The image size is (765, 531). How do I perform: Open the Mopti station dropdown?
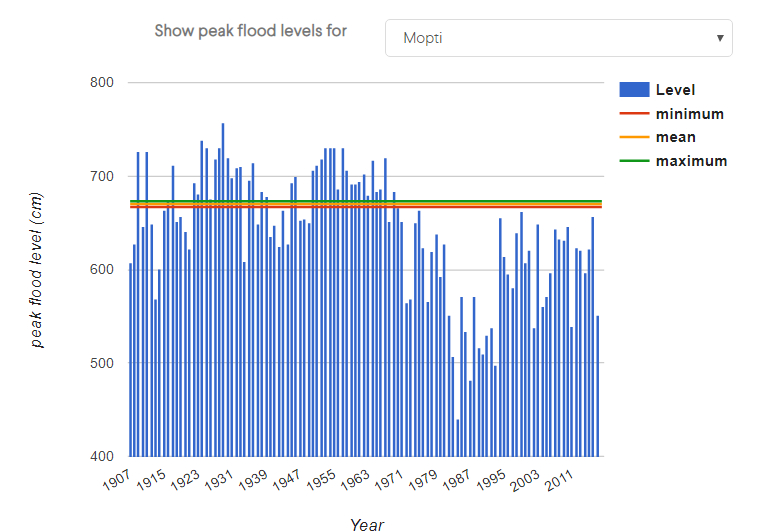point(559,38)
